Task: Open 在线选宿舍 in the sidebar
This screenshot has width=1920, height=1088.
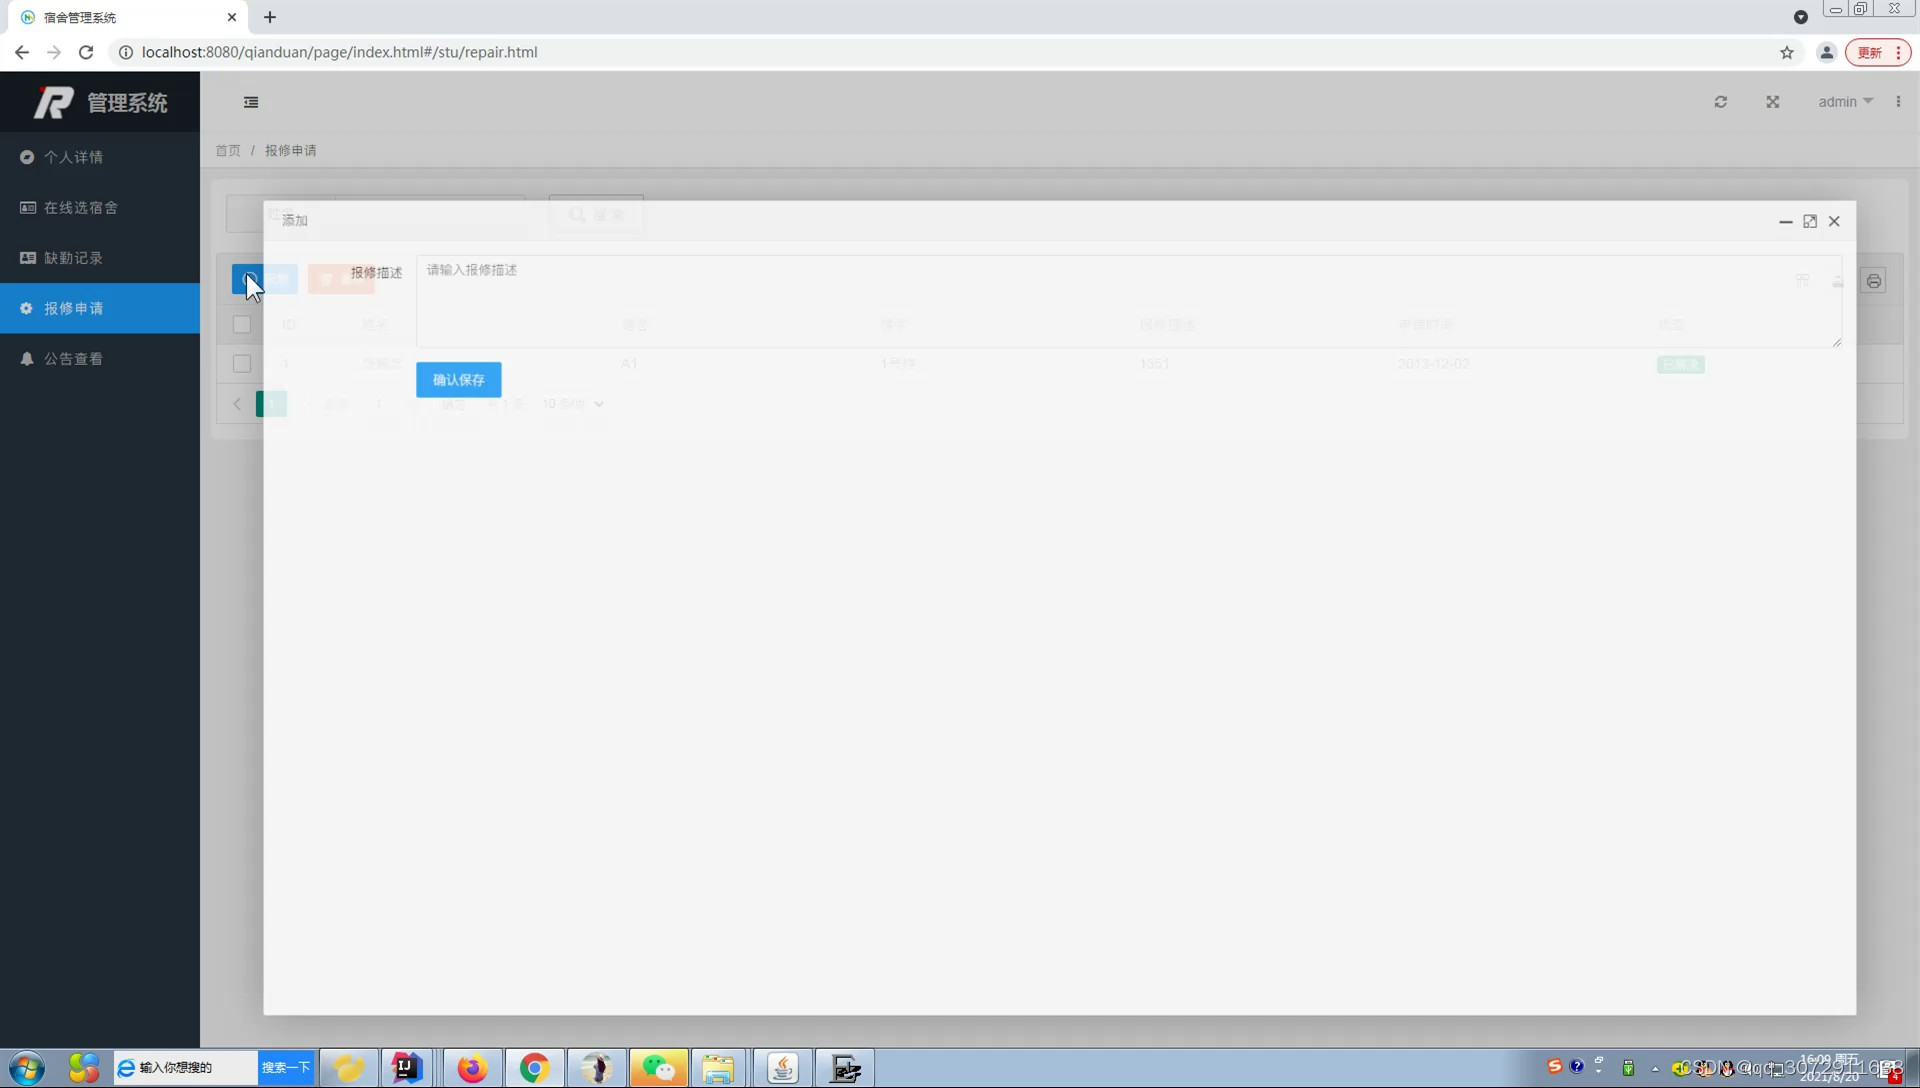Action: [100, 207]
